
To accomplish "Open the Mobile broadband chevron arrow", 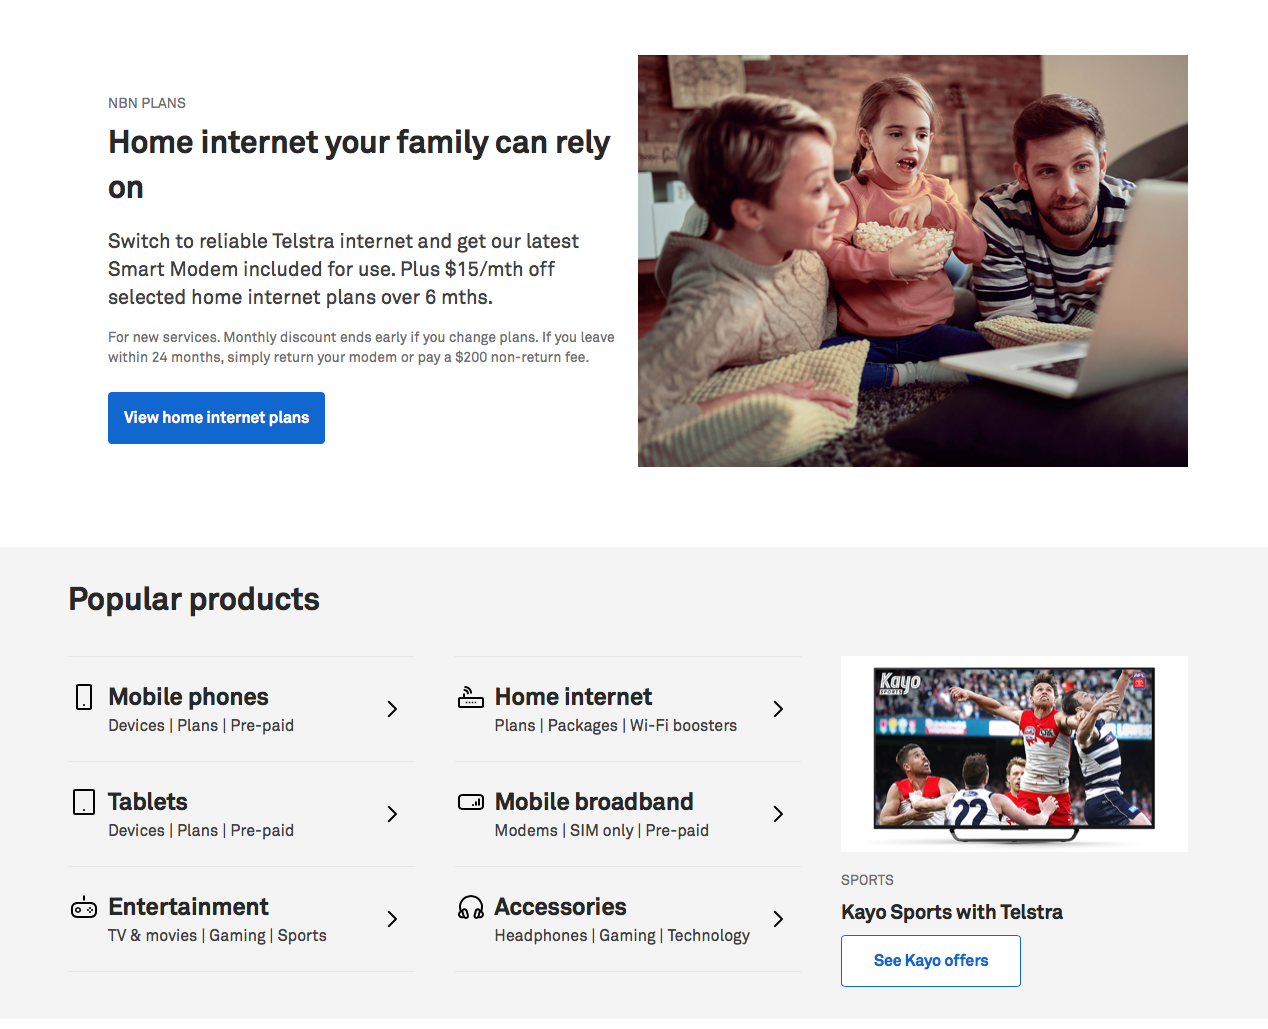I will [x=778, y=814].
